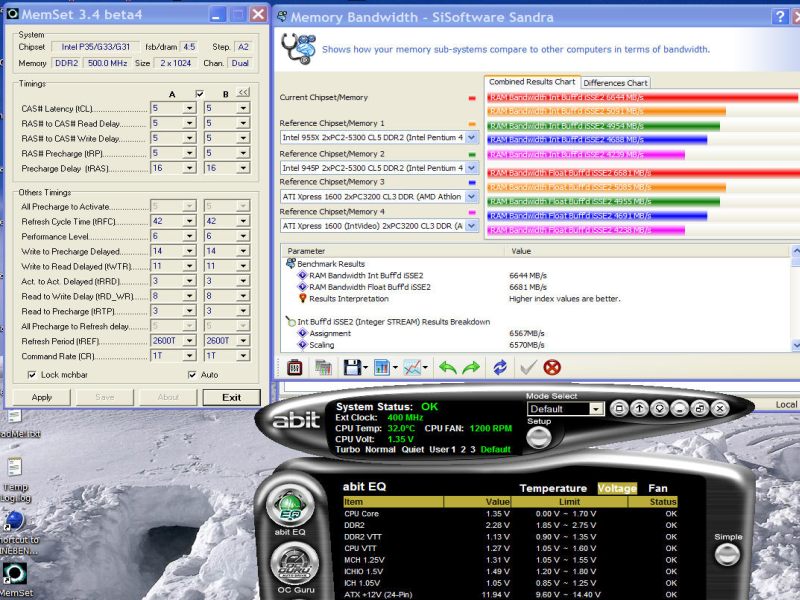Collapse MemSet panel with << button
The height and width of the screenshot is (600, 800).
(x=243, y=93)
